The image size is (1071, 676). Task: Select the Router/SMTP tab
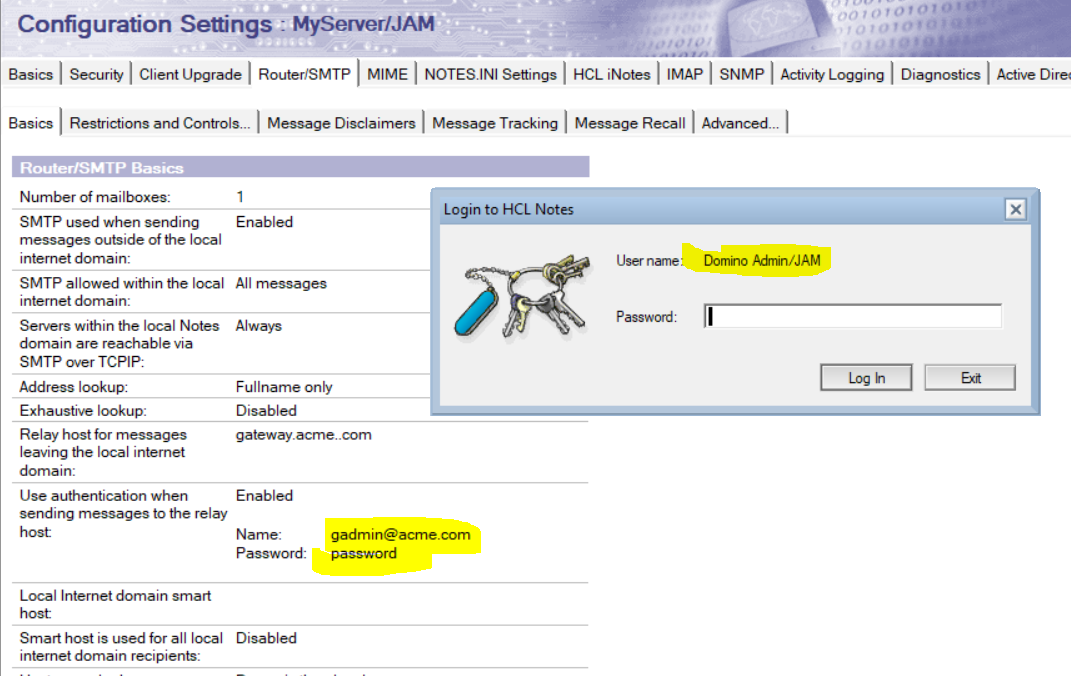click(x=304, y=74)
